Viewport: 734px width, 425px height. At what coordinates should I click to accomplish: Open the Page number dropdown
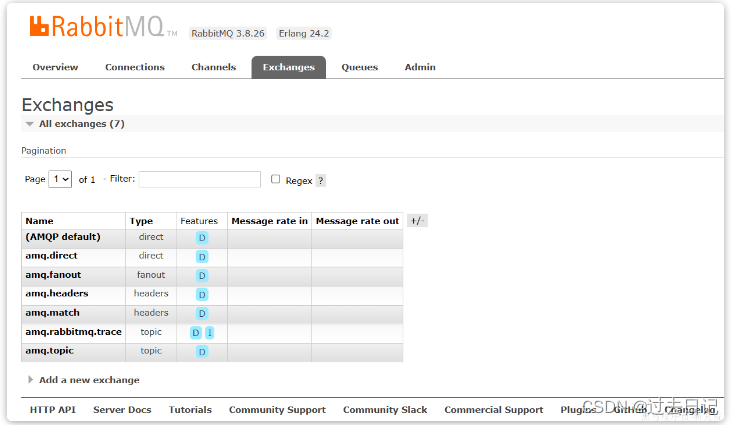pos(60,179)
